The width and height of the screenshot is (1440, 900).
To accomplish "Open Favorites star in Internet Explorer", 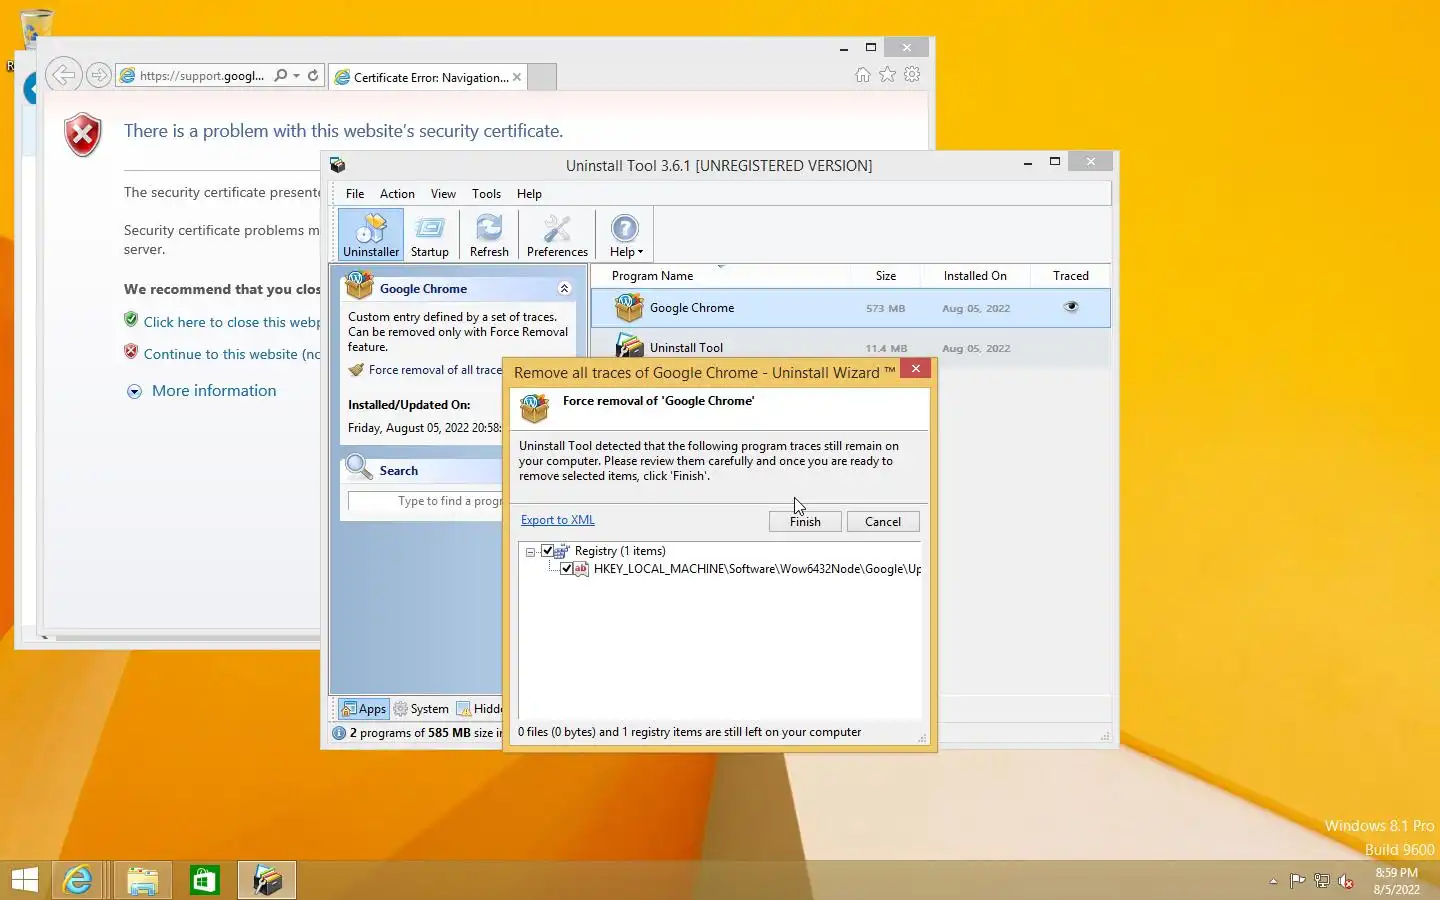I will point(887,74).
